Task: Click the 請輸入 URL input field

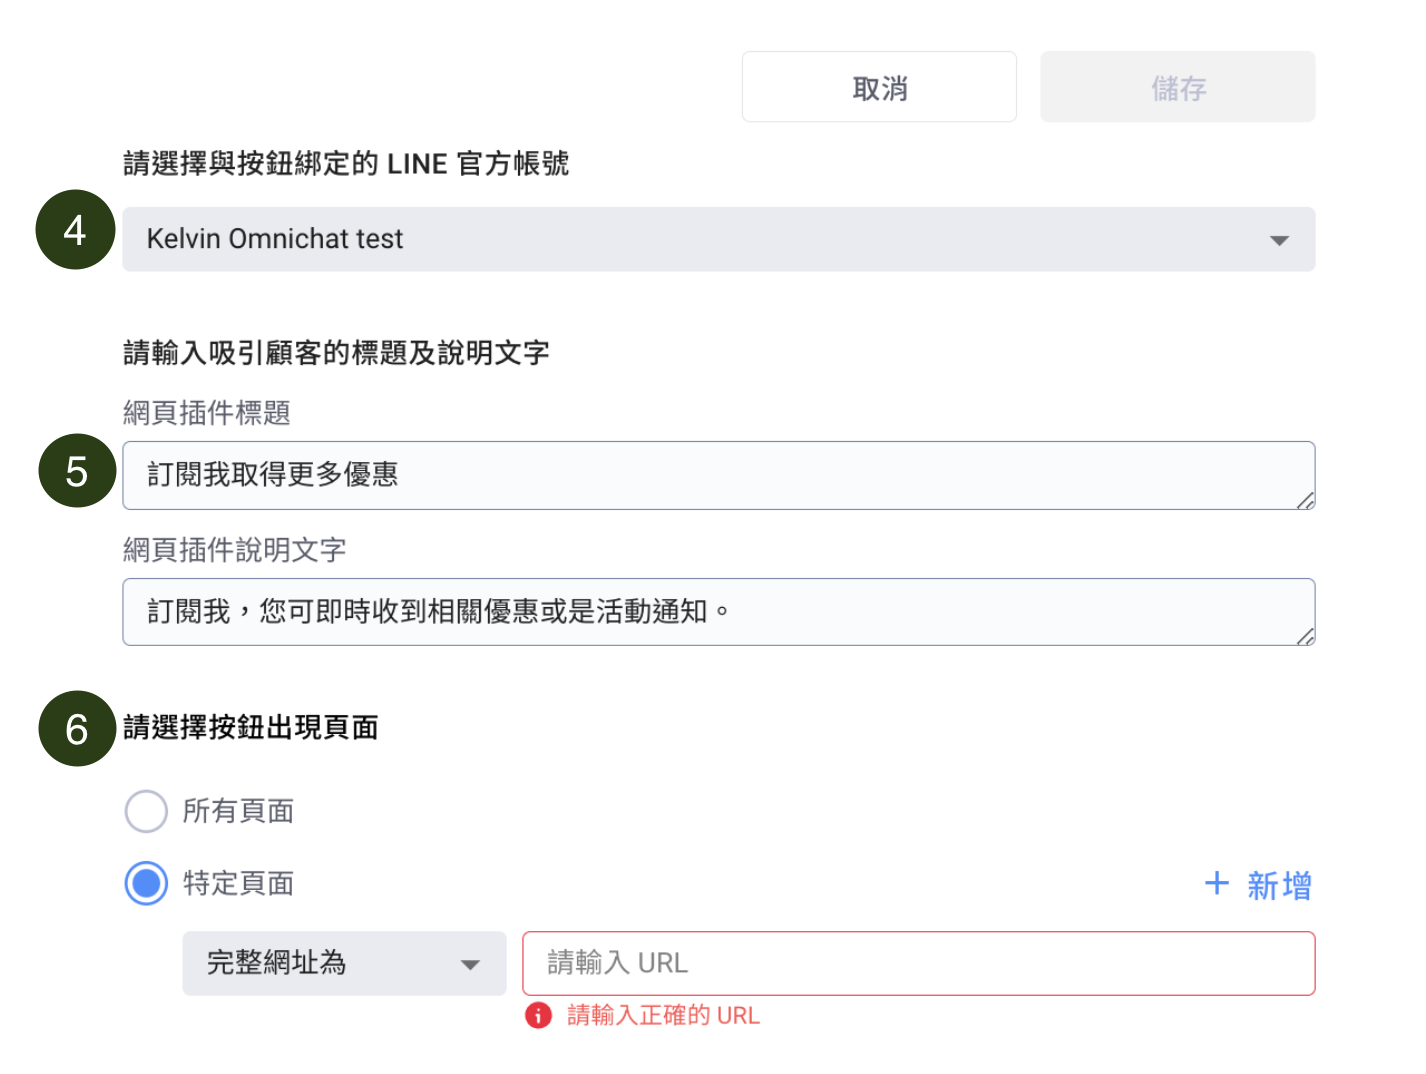Action: pyautogui.click(x=918, y=963)
